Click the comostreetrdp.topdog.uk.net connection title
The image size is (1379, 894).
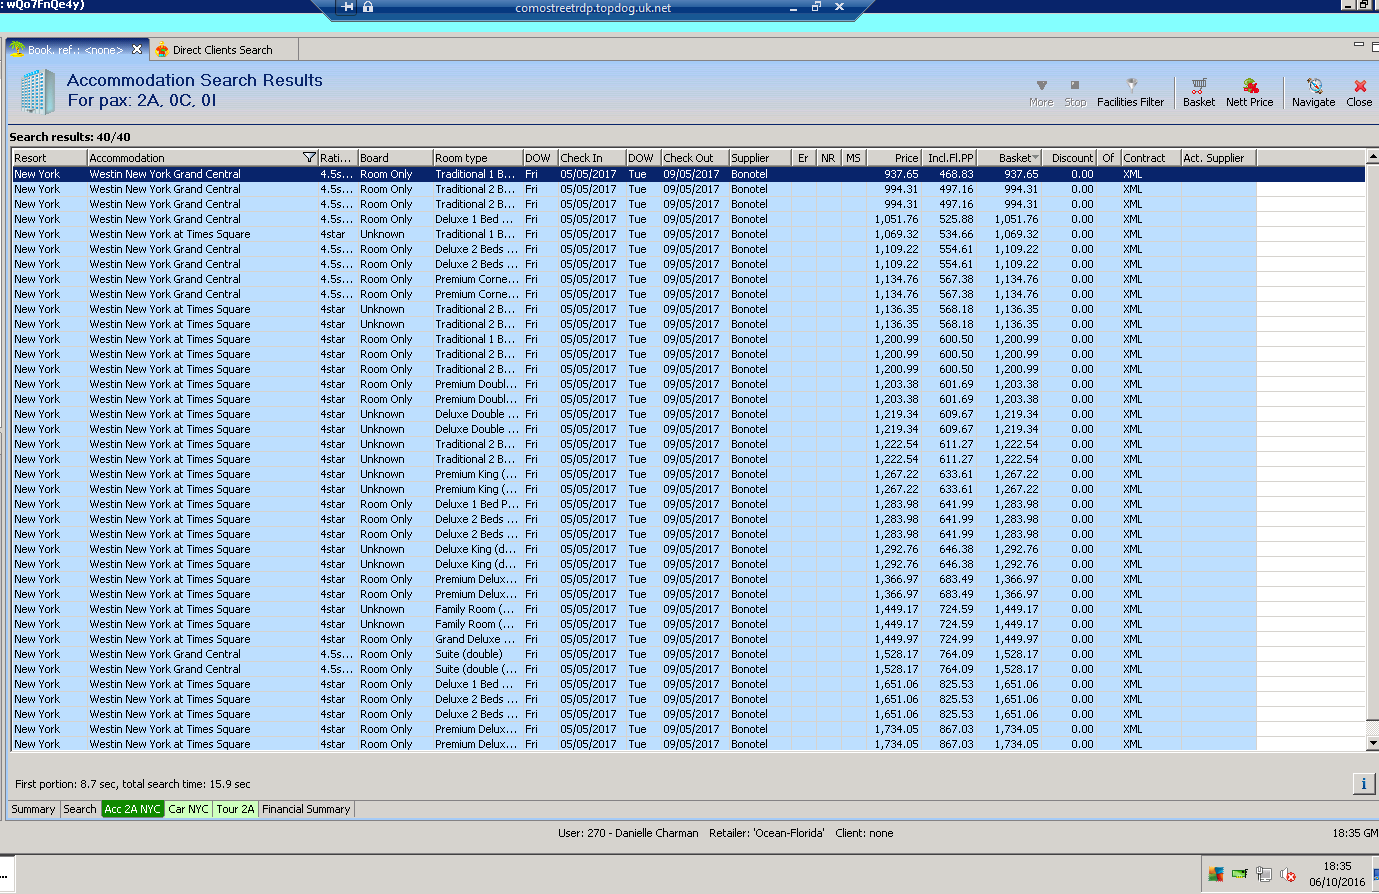(593, 8)
